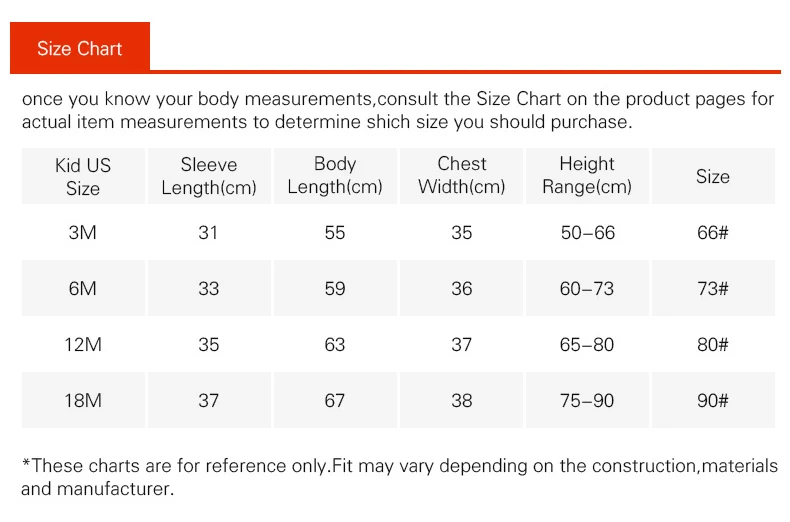Select the 73# size cell
Image resolution: width=790 pixels, height=522 pixels.
[x=713, y=288]
